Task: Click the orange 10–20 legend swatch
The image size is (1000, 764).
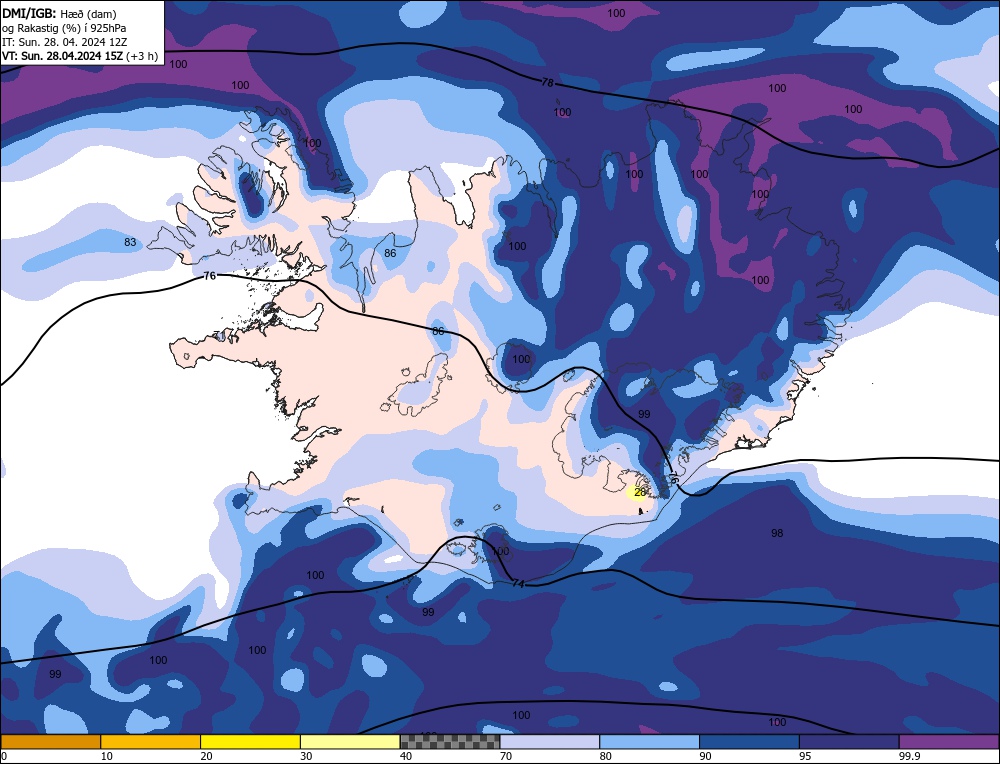Action: pyautogui.click(x=151, y=742)
